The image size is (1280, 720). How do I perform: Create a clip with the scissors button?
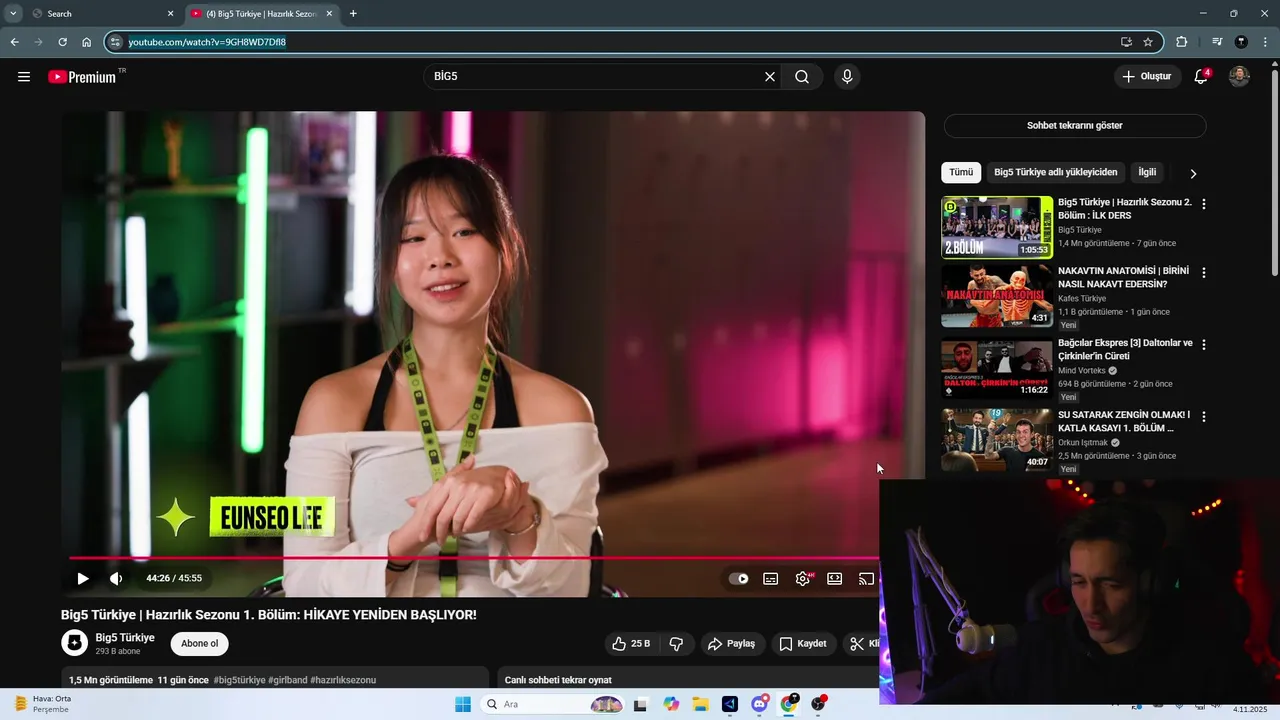863,644
